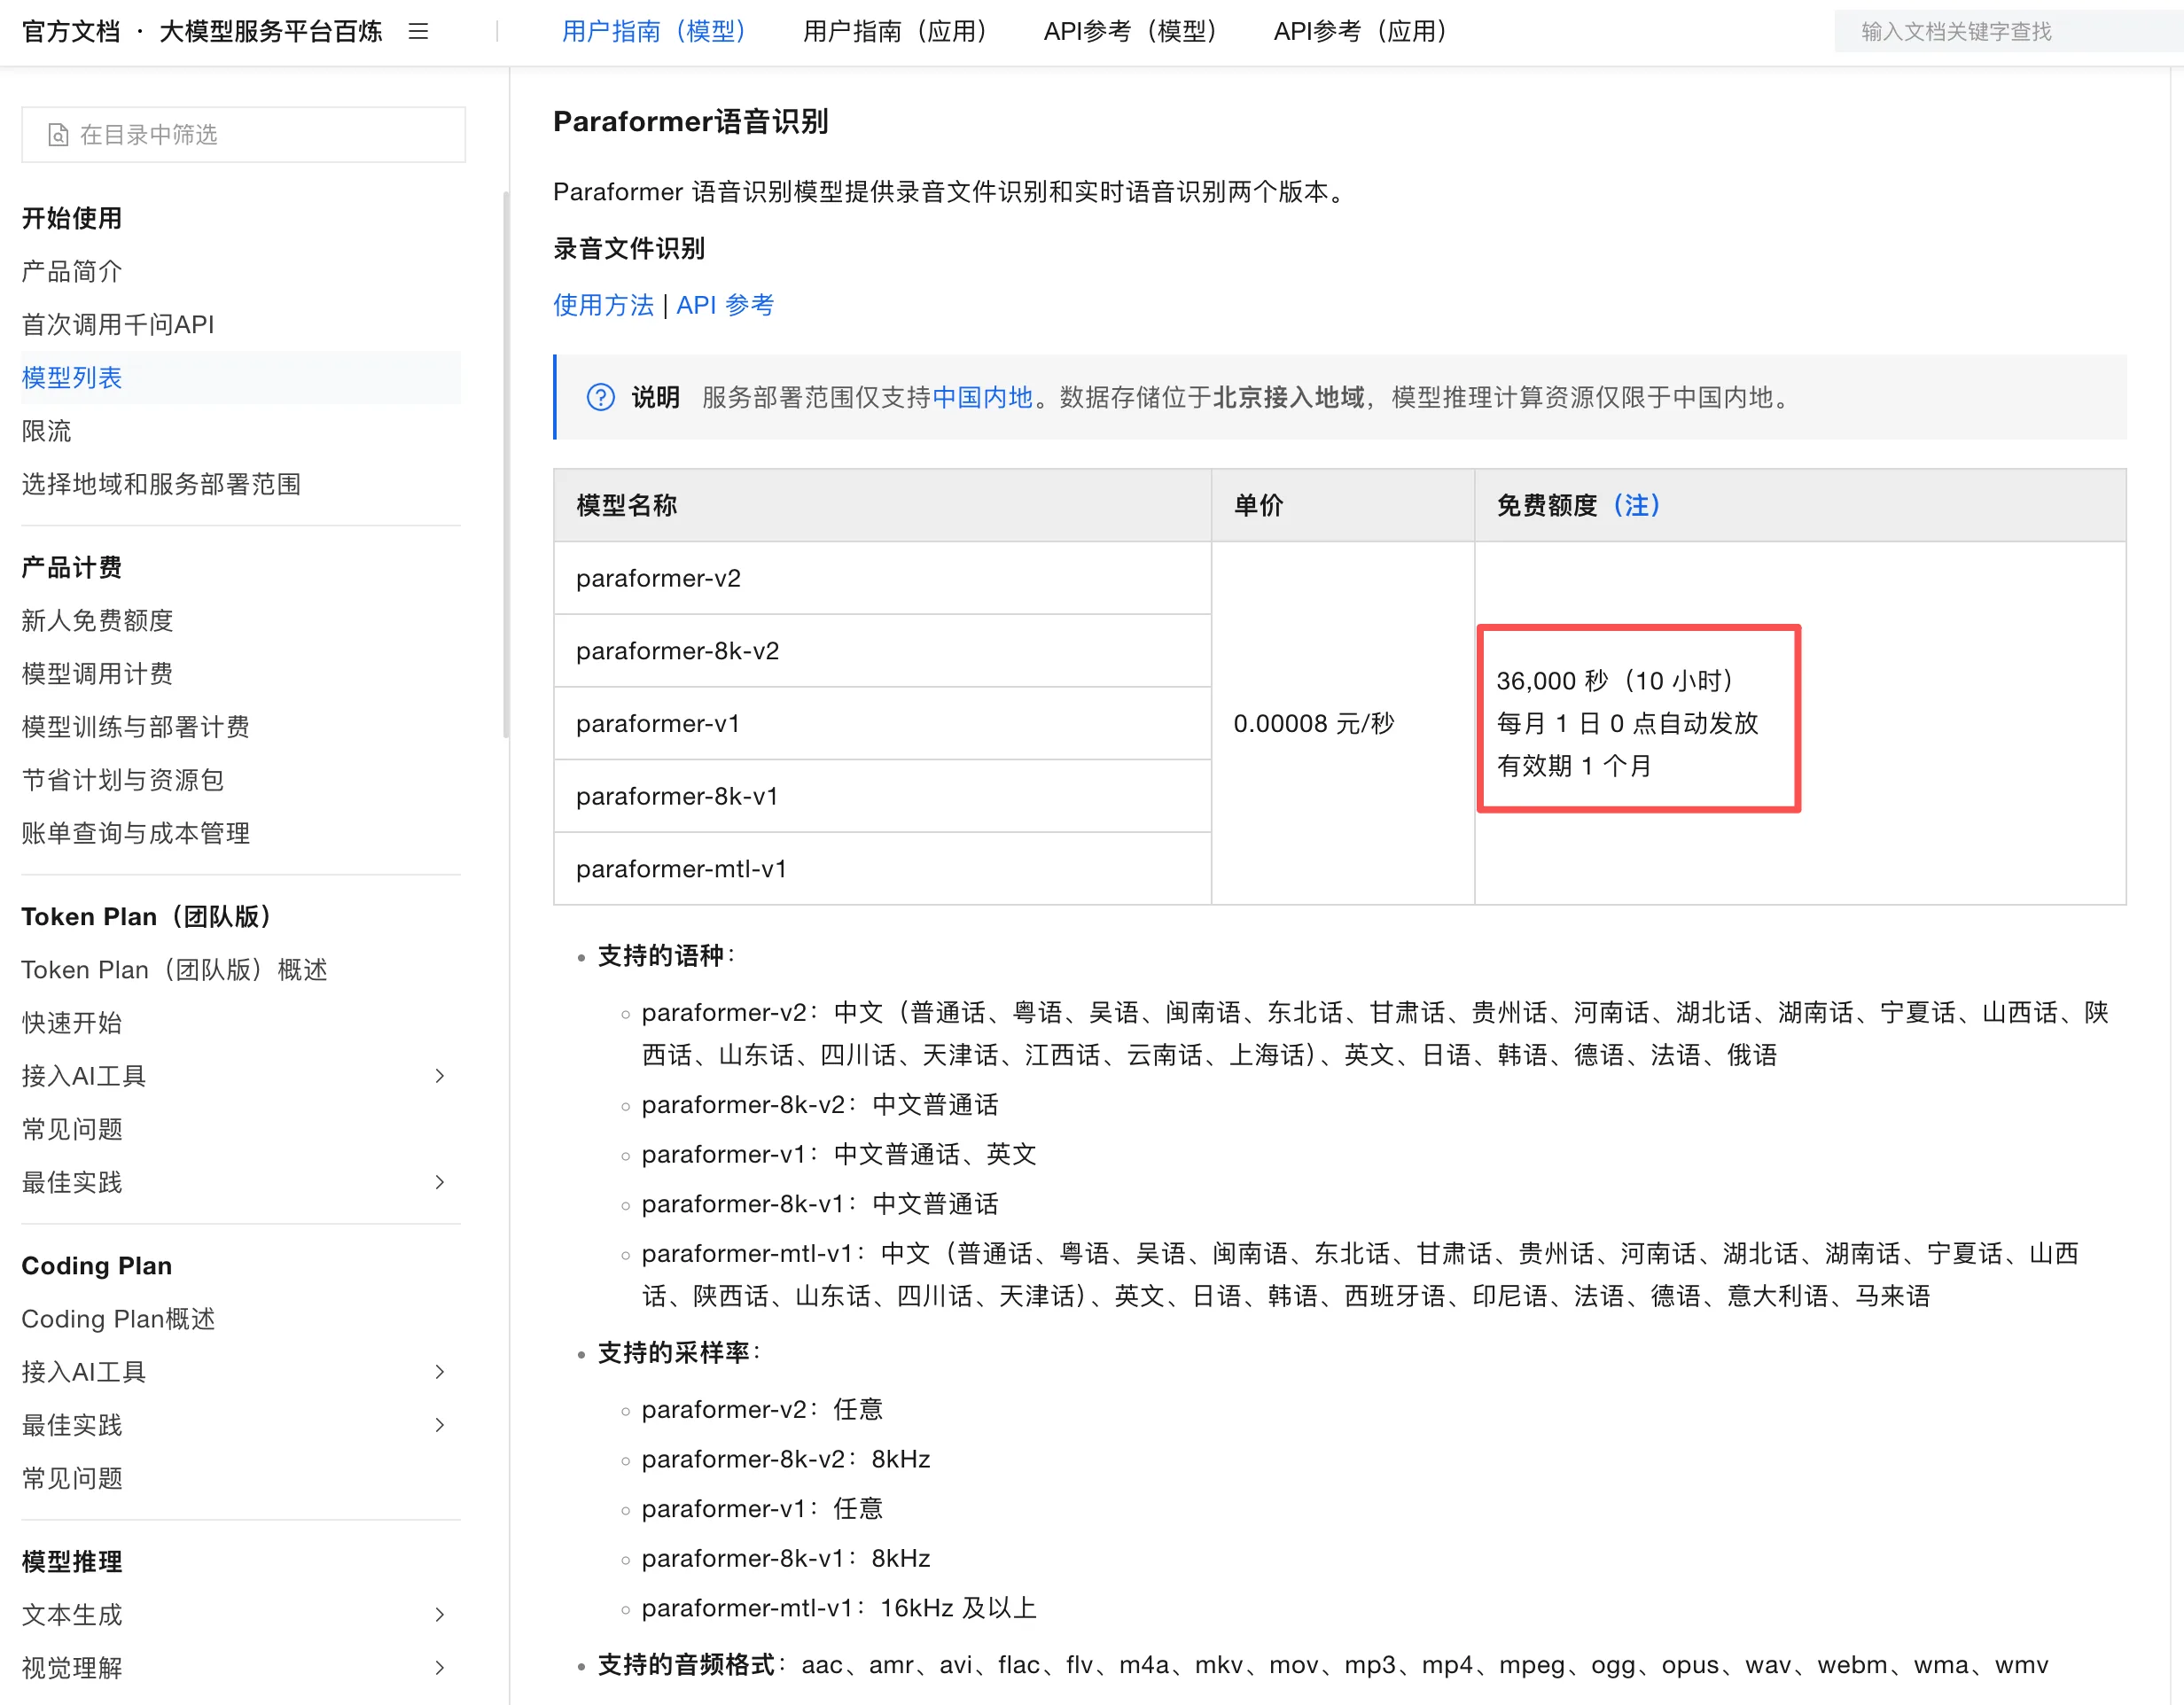Click the 官方文档 title link
The image size is (2184, 1705).
71,32
